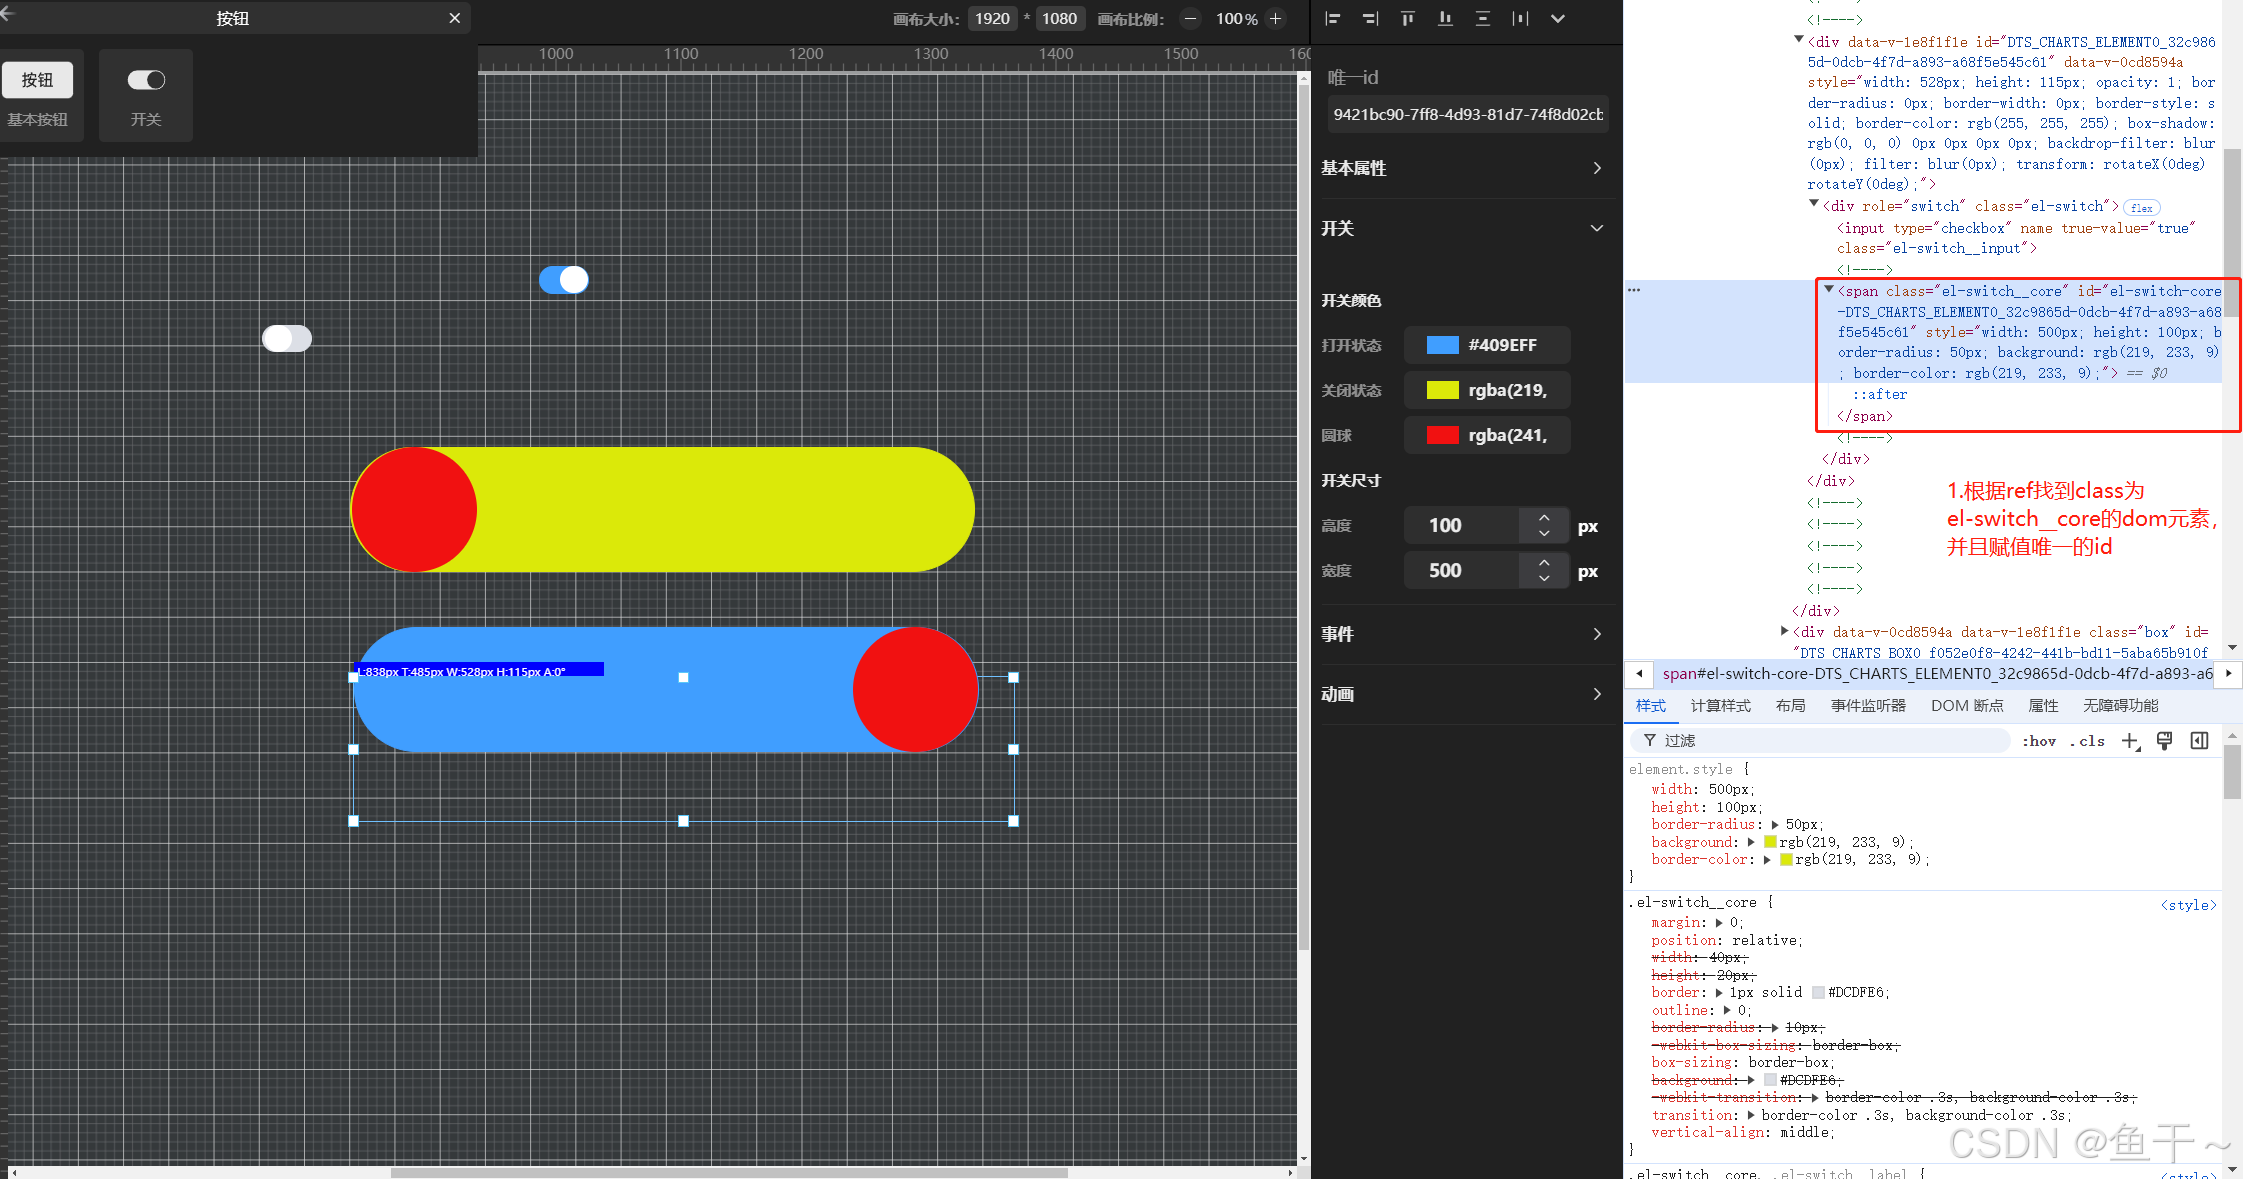Viewport: 2243px width, 1179px height.
Task: Toggle the .cls class editor button
Action: coord(2087,741)
